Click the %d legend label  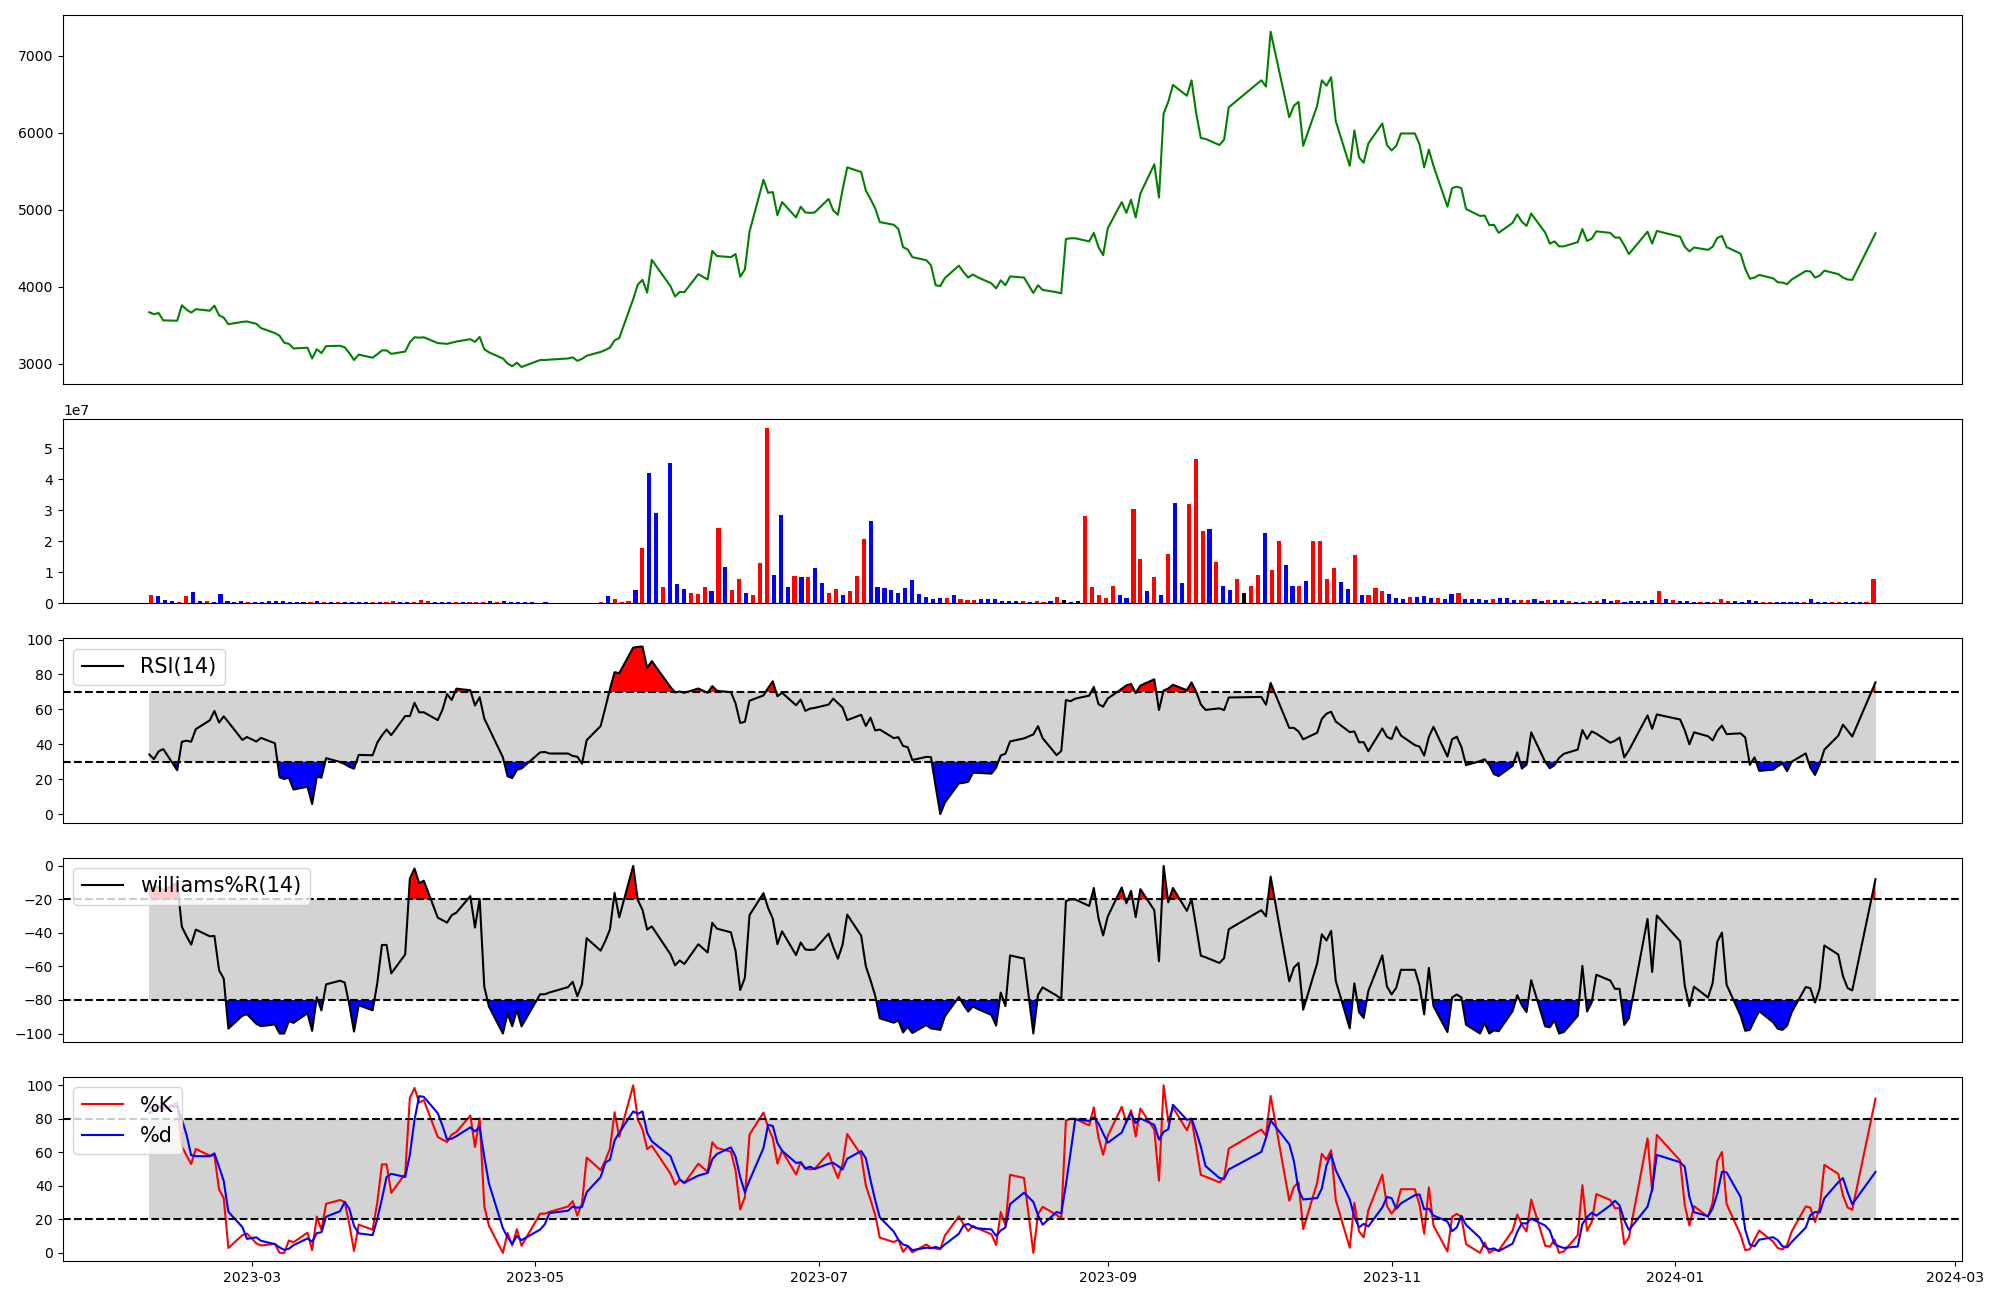pos(156,1135)
